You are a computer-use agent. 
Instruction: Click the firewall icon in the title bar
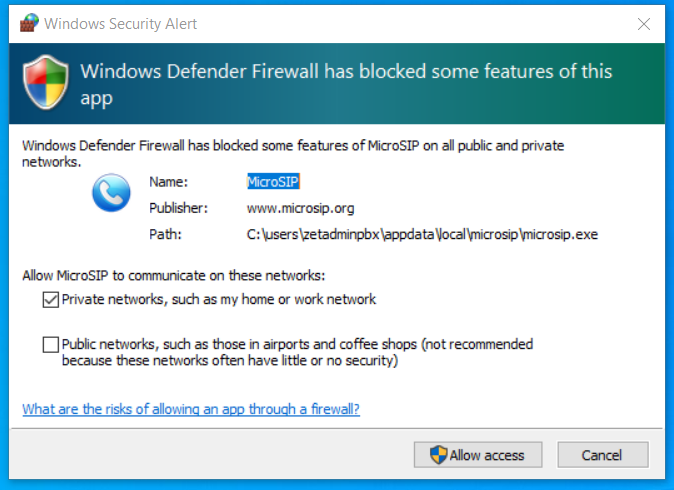click(x=29, y=23)
